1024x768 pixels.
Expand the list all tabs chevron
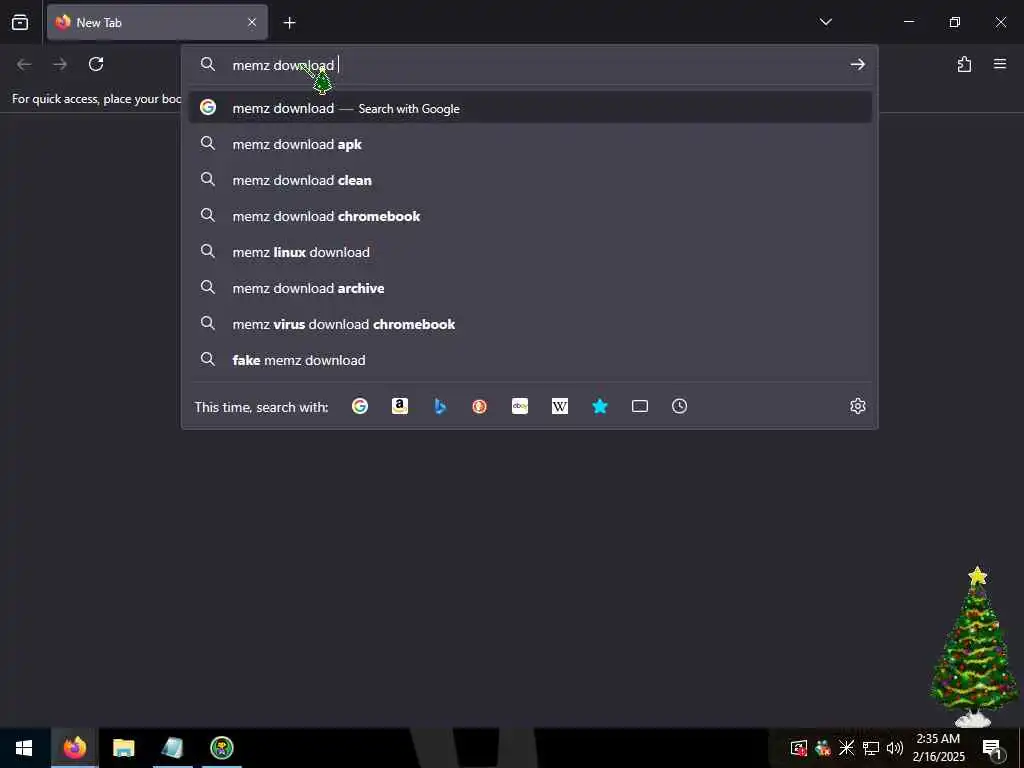tap(825, 22)
